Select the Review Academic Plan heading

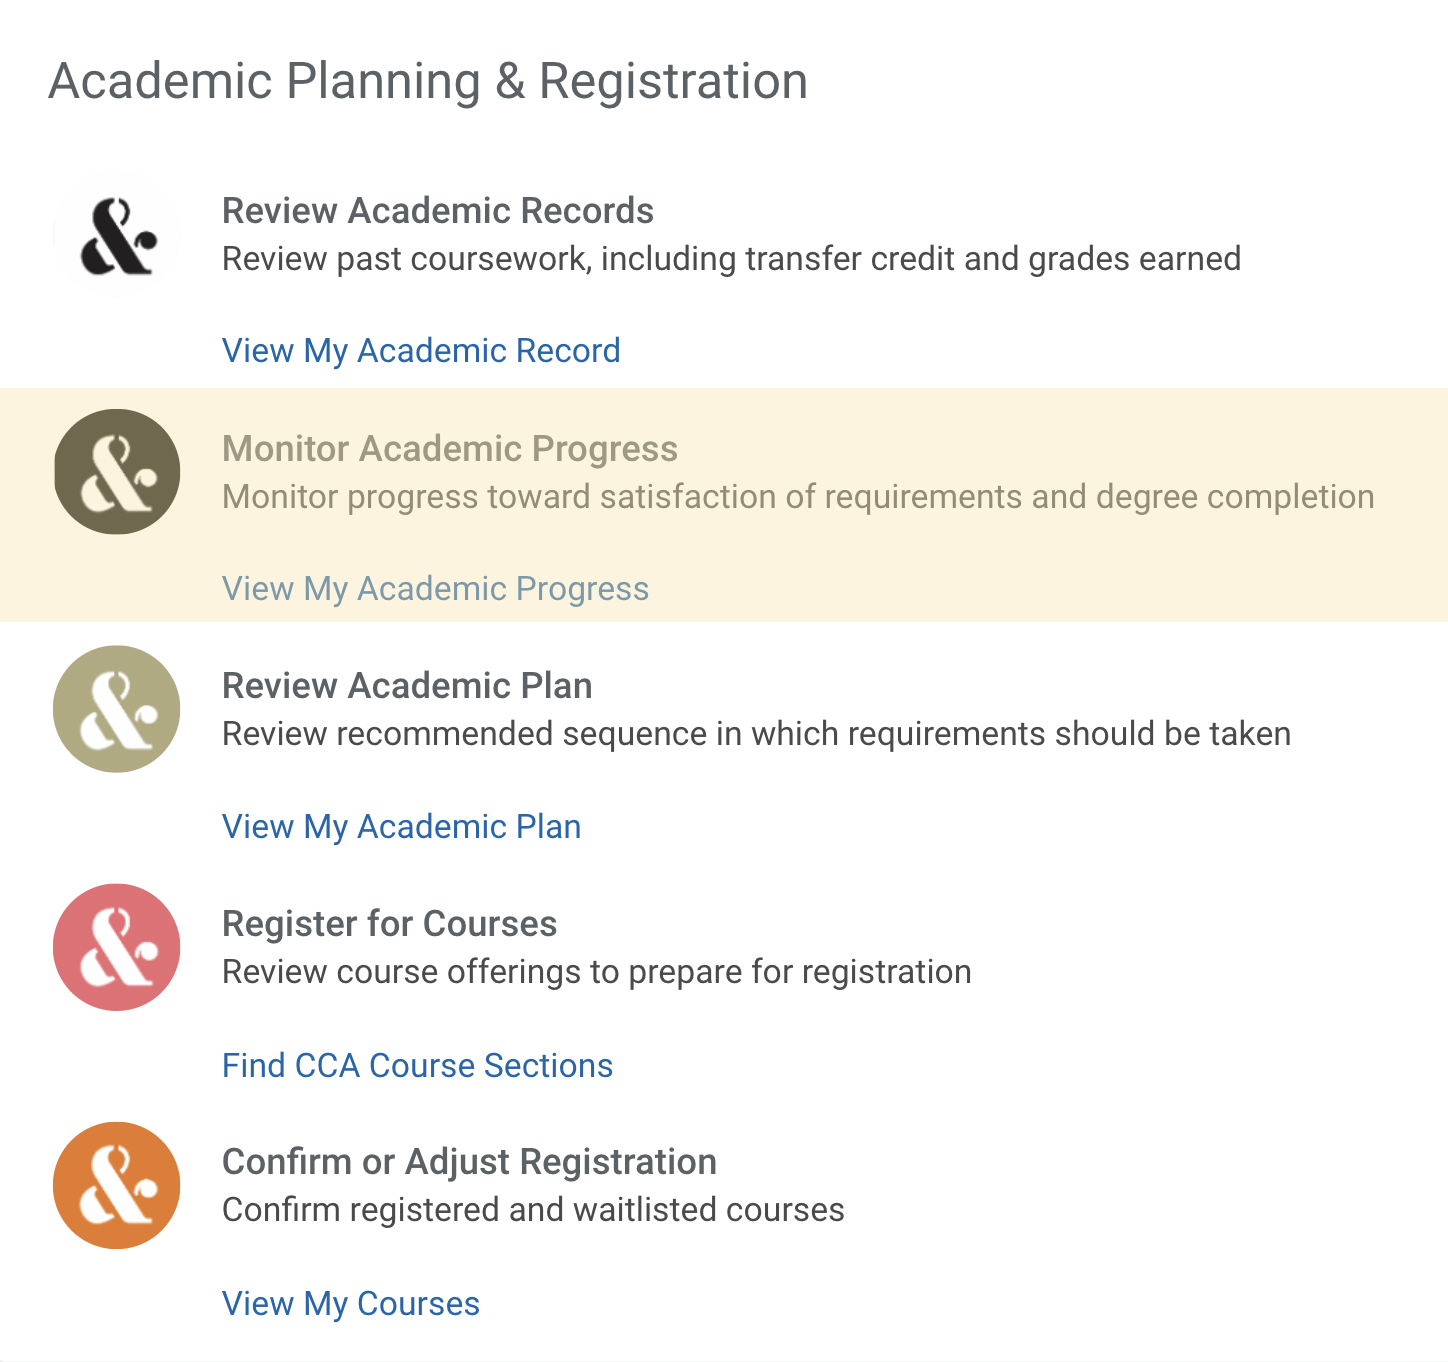(407, 686)
